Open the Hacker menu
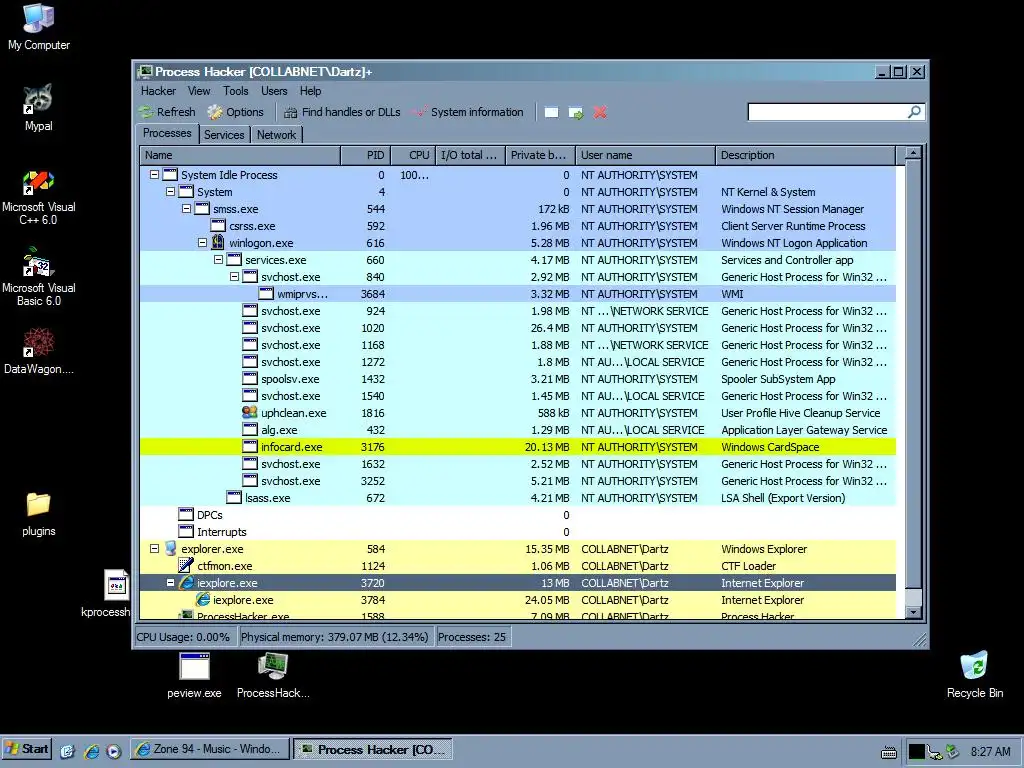1024x768 pixels. (158, 91)
